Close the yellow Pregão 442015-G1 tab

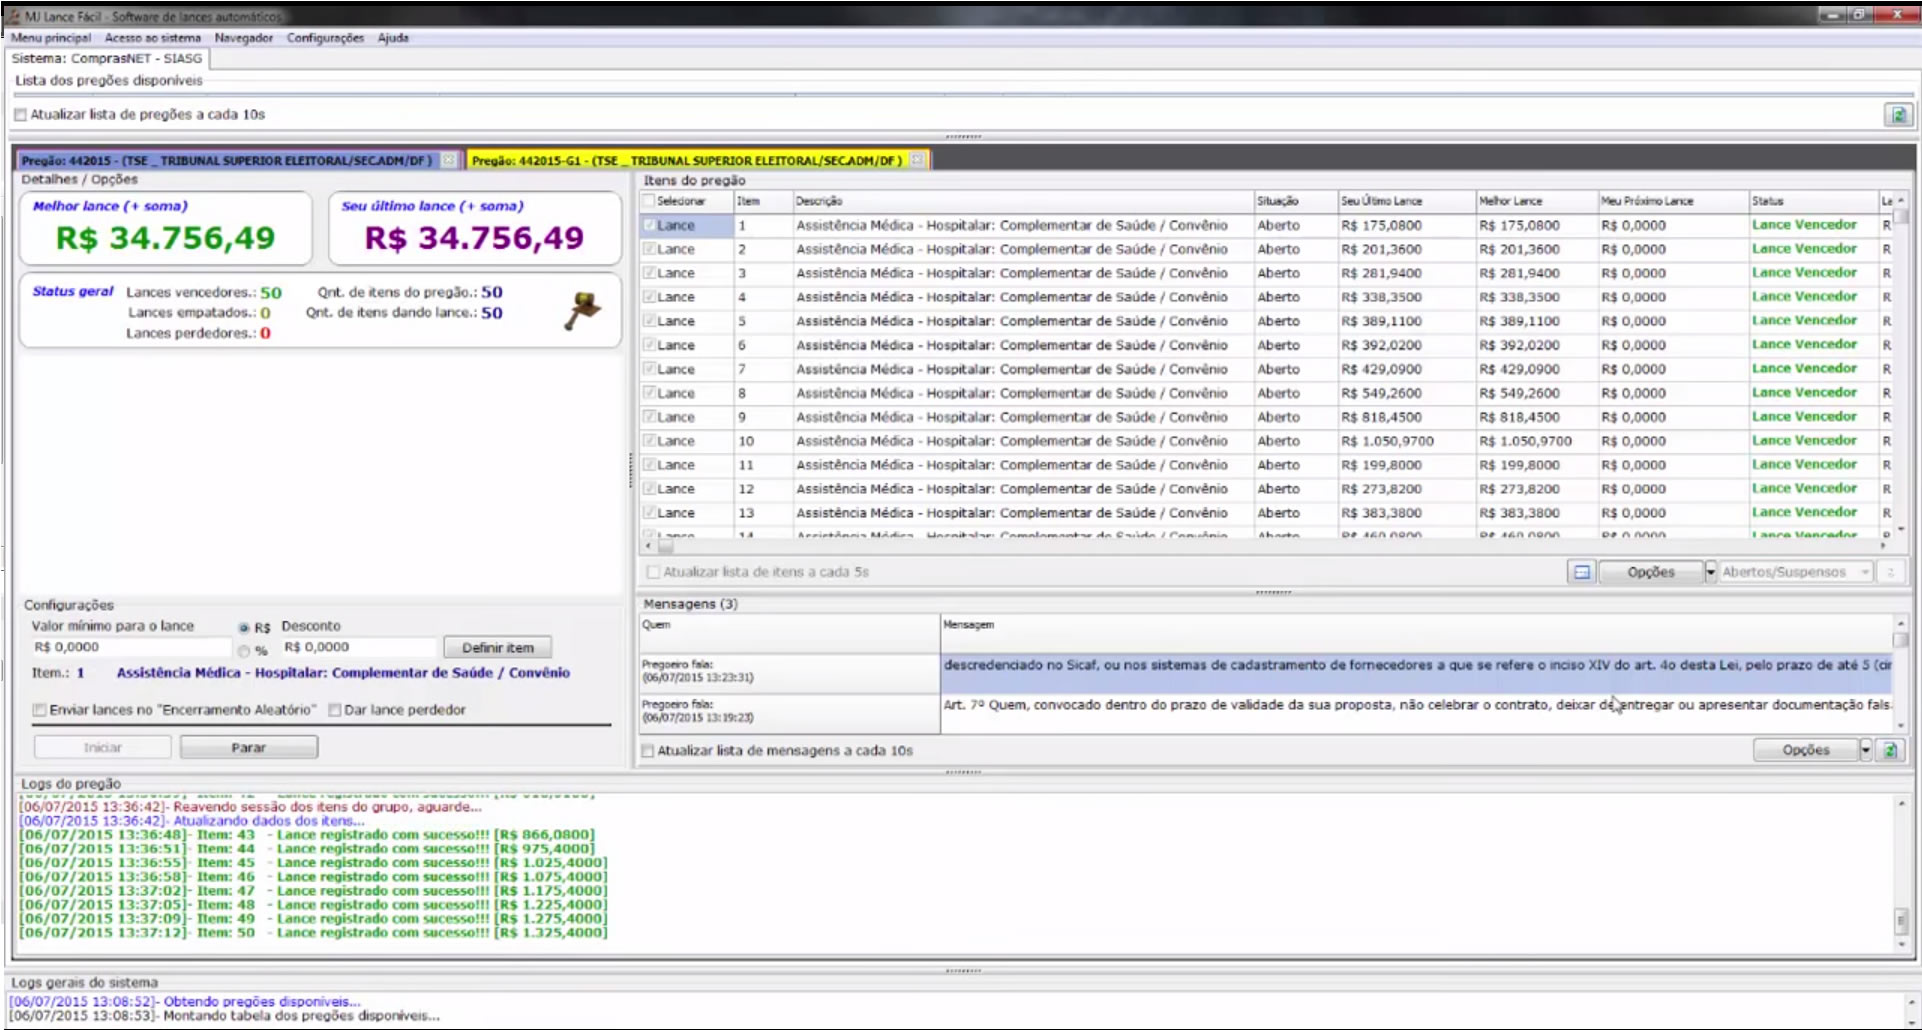(917, 160)
